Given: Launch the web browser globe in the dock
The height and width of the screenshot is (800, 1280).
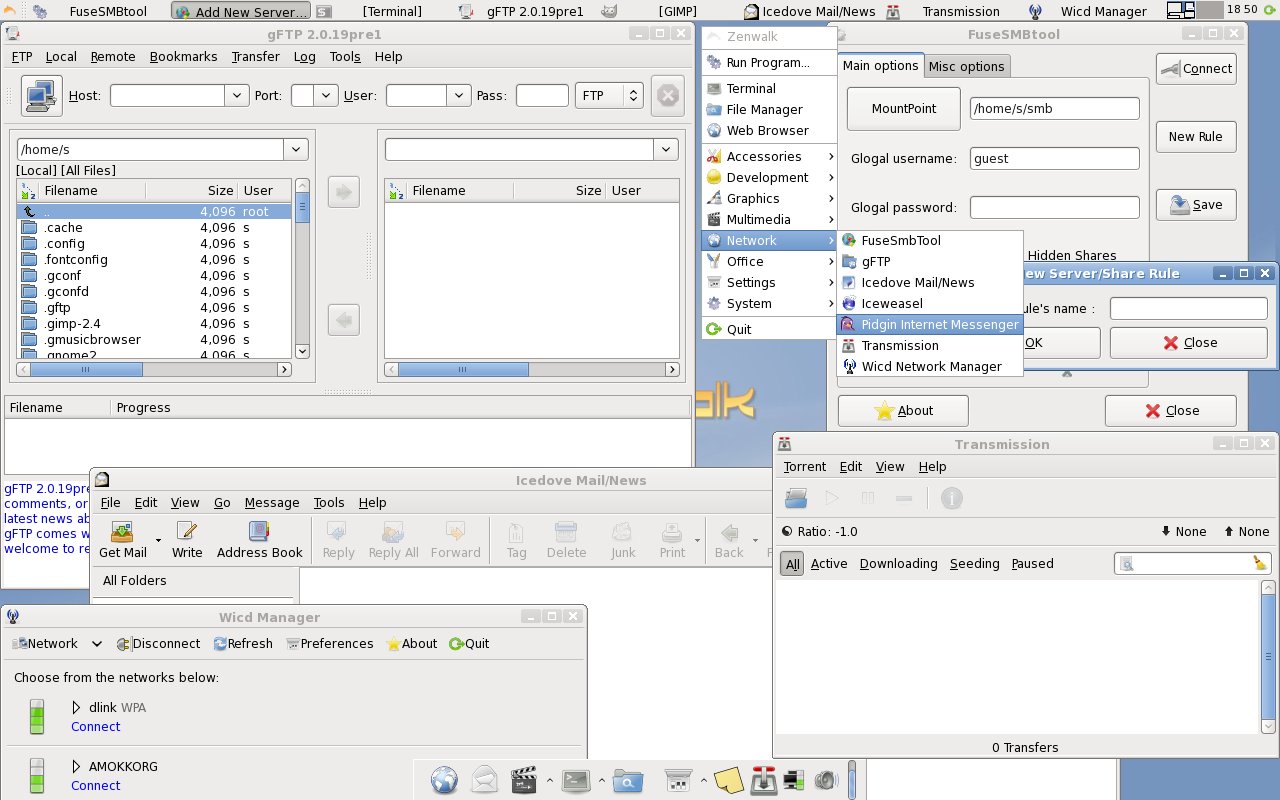Looking at the screenshot, I should 445,780.
